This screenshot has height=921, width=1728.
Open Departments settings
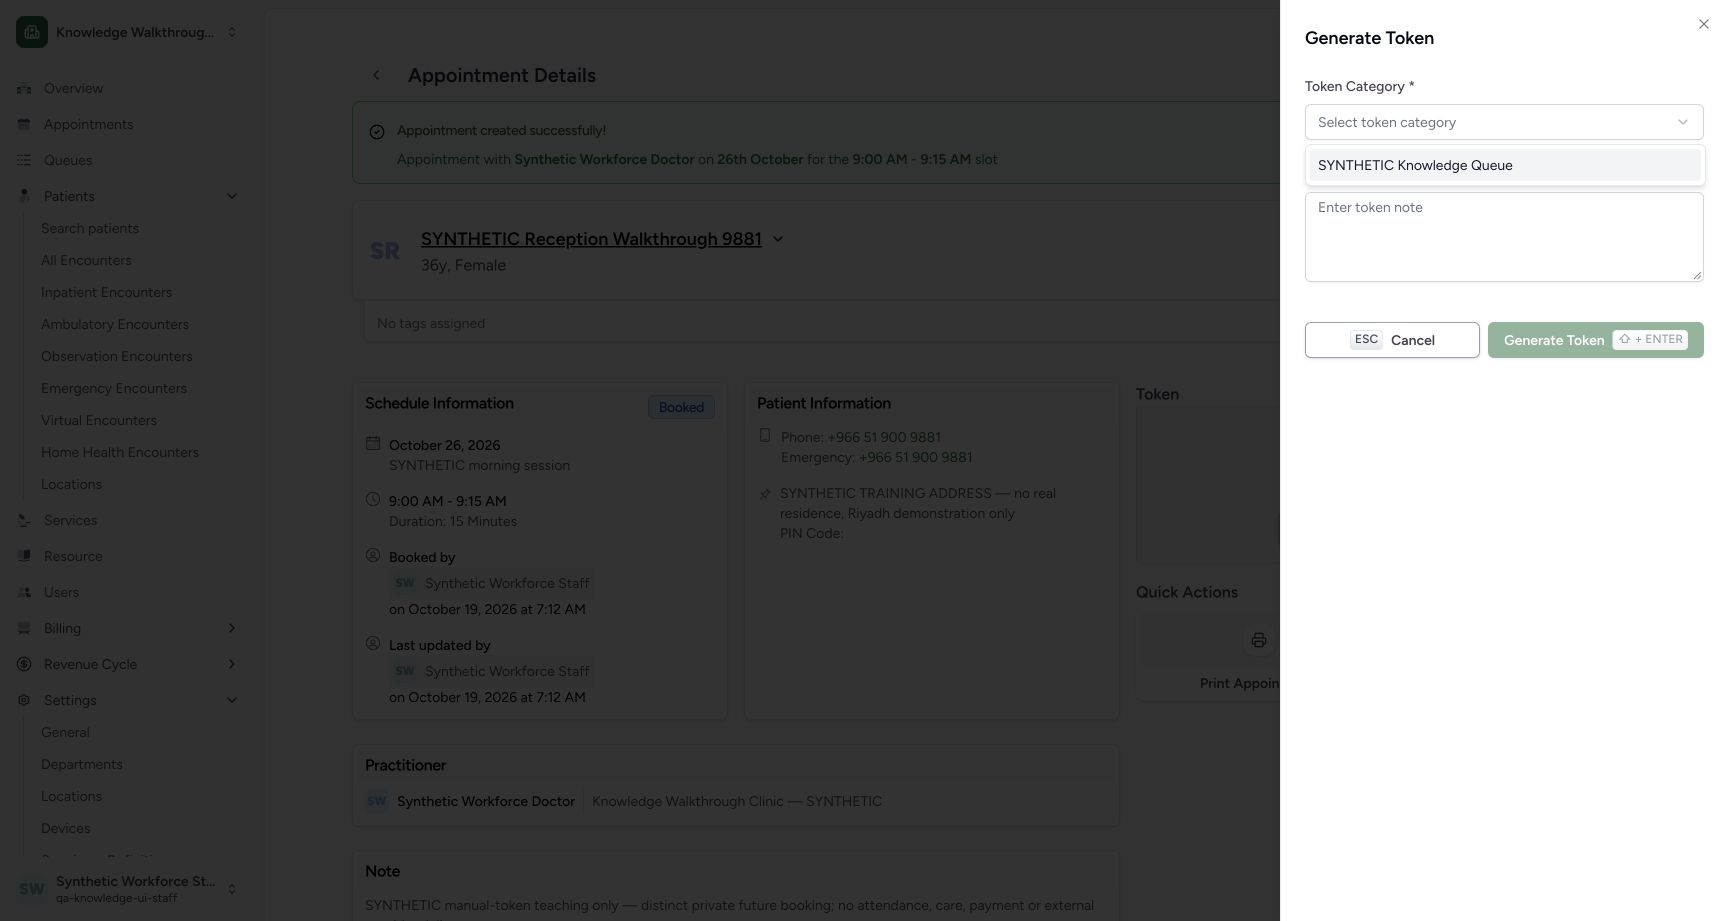82,764
